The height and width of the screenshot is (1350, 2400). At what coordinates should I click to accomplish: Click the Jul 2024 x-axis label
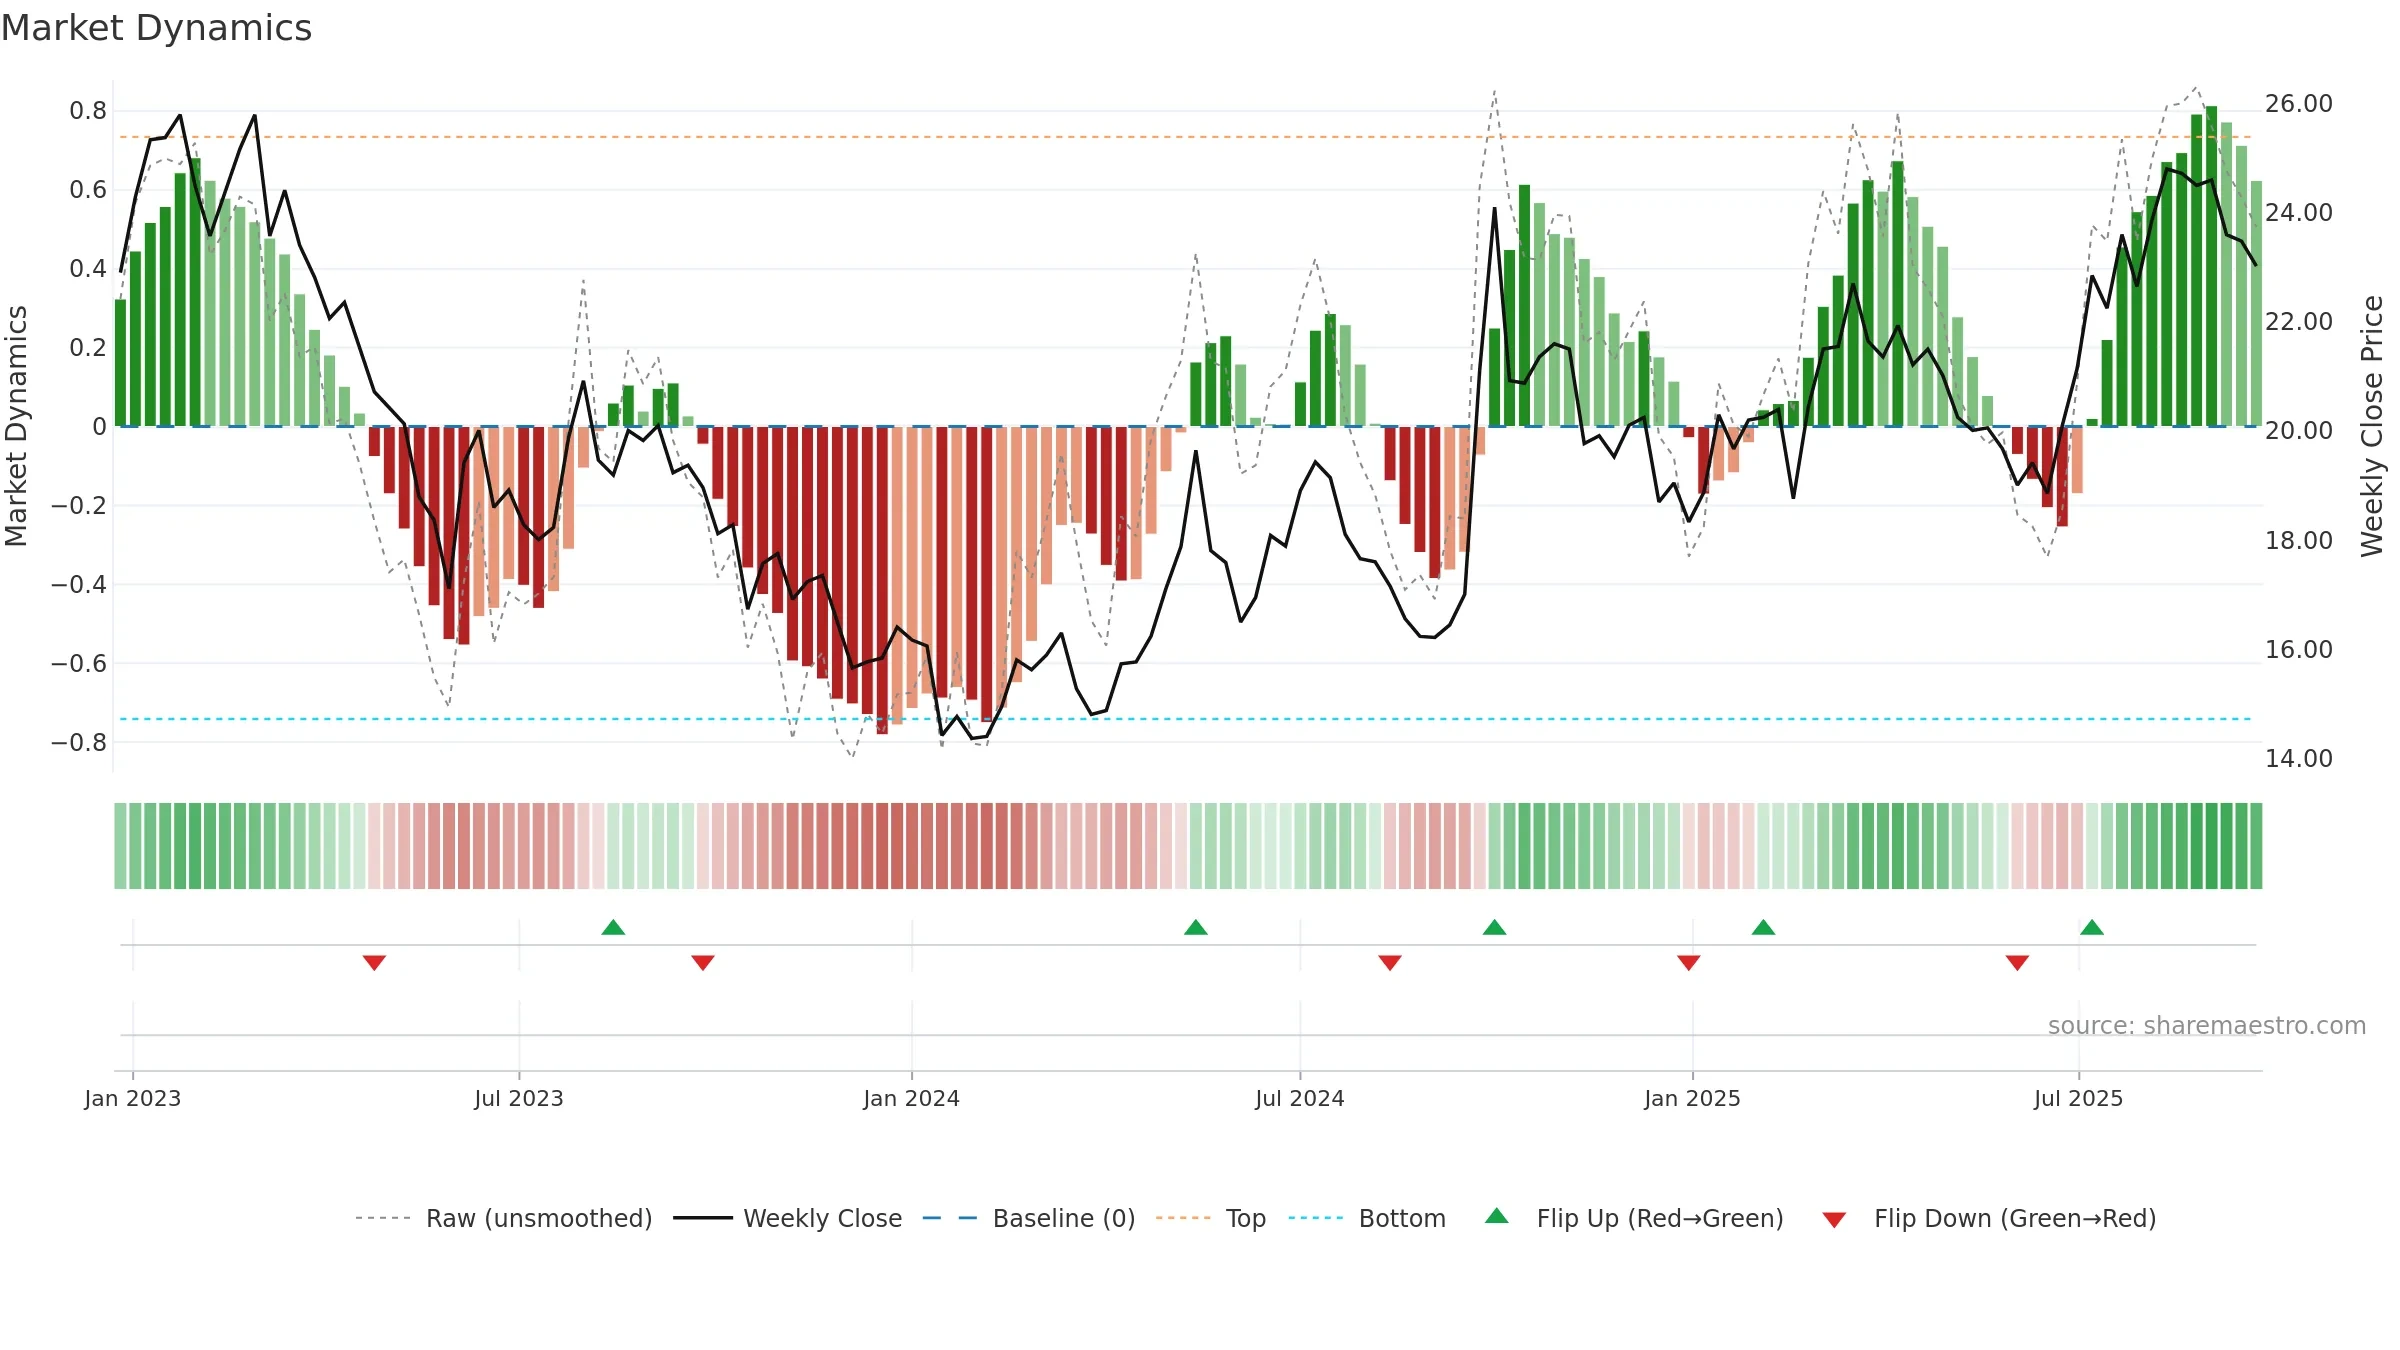(1300, 1098)
